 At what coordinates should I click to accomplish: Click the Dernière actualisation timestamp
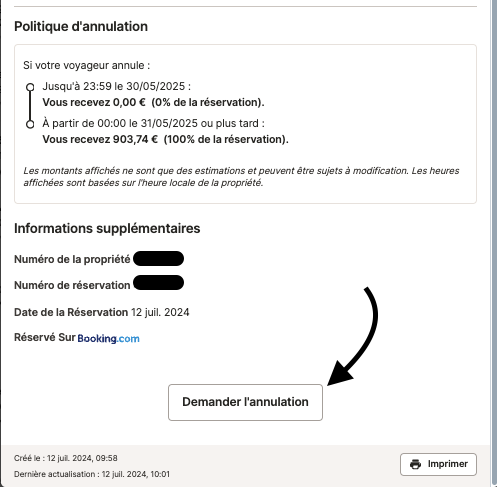[92, 474]
